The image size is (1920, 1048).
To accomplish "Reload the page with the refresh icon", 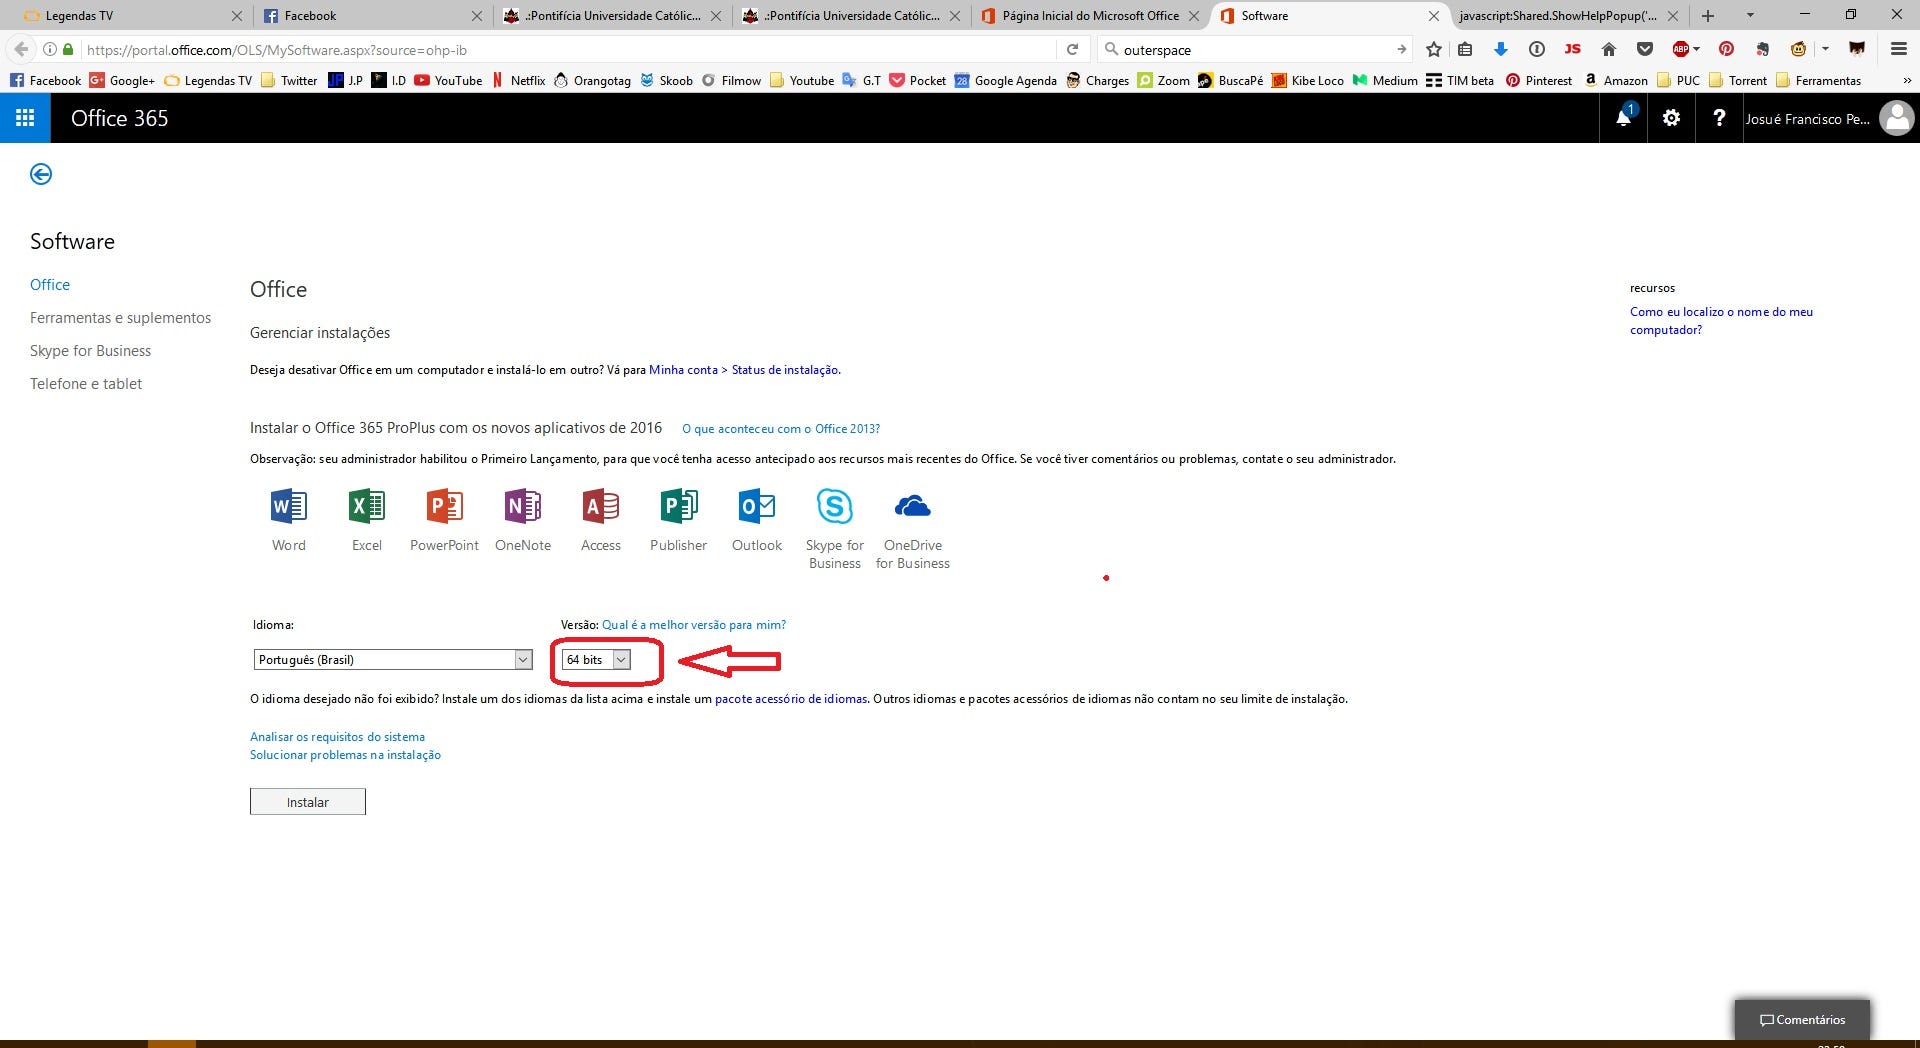I will 1072,49.
